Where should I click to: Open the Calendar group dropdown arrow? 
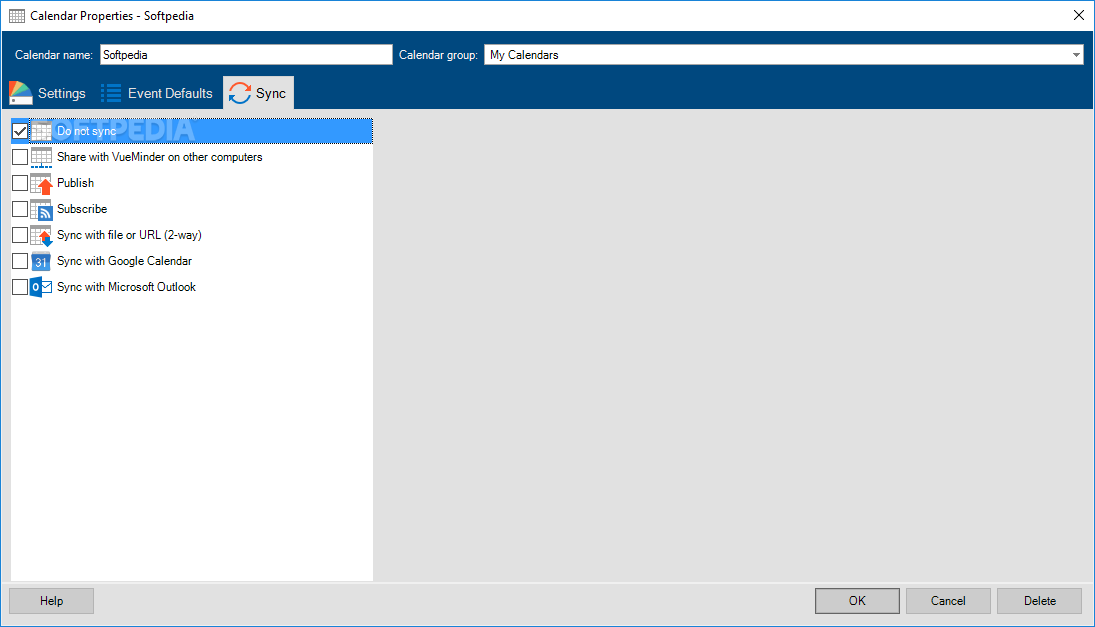point(1075,54)
